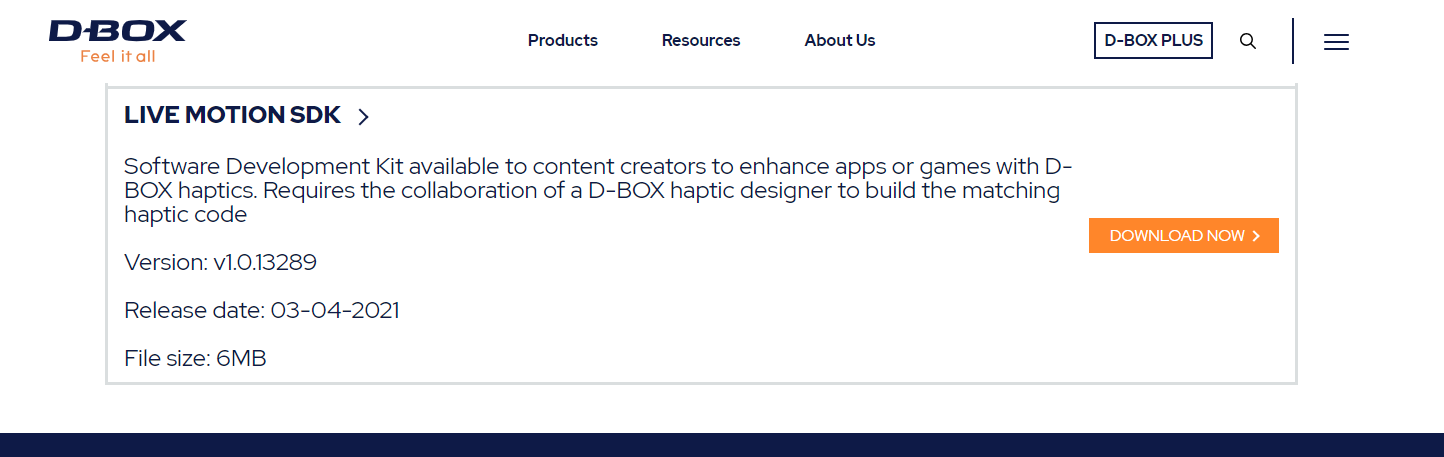Open the search magnifier icon
The height and width of the screenshot is (457, 1444).
click(1248, 41)
